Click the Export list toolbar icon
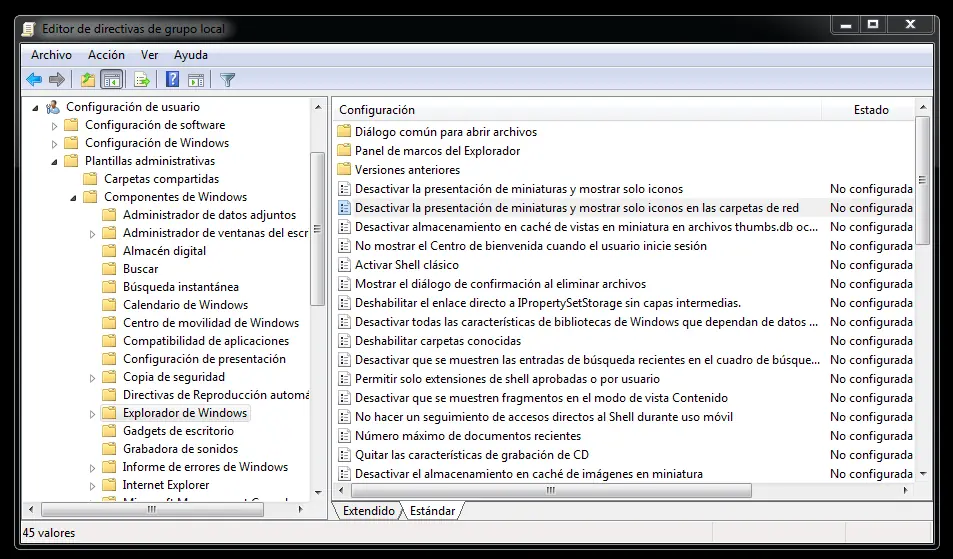 click(142, 80)
